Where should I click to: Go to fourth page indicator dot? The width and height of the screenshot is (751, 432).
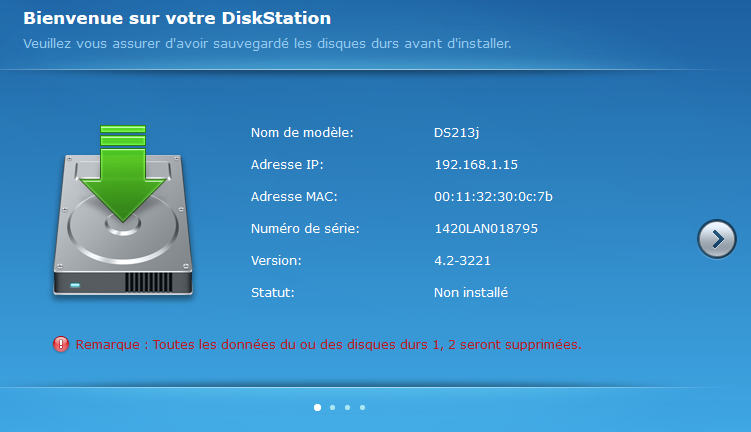coord(363,408)
